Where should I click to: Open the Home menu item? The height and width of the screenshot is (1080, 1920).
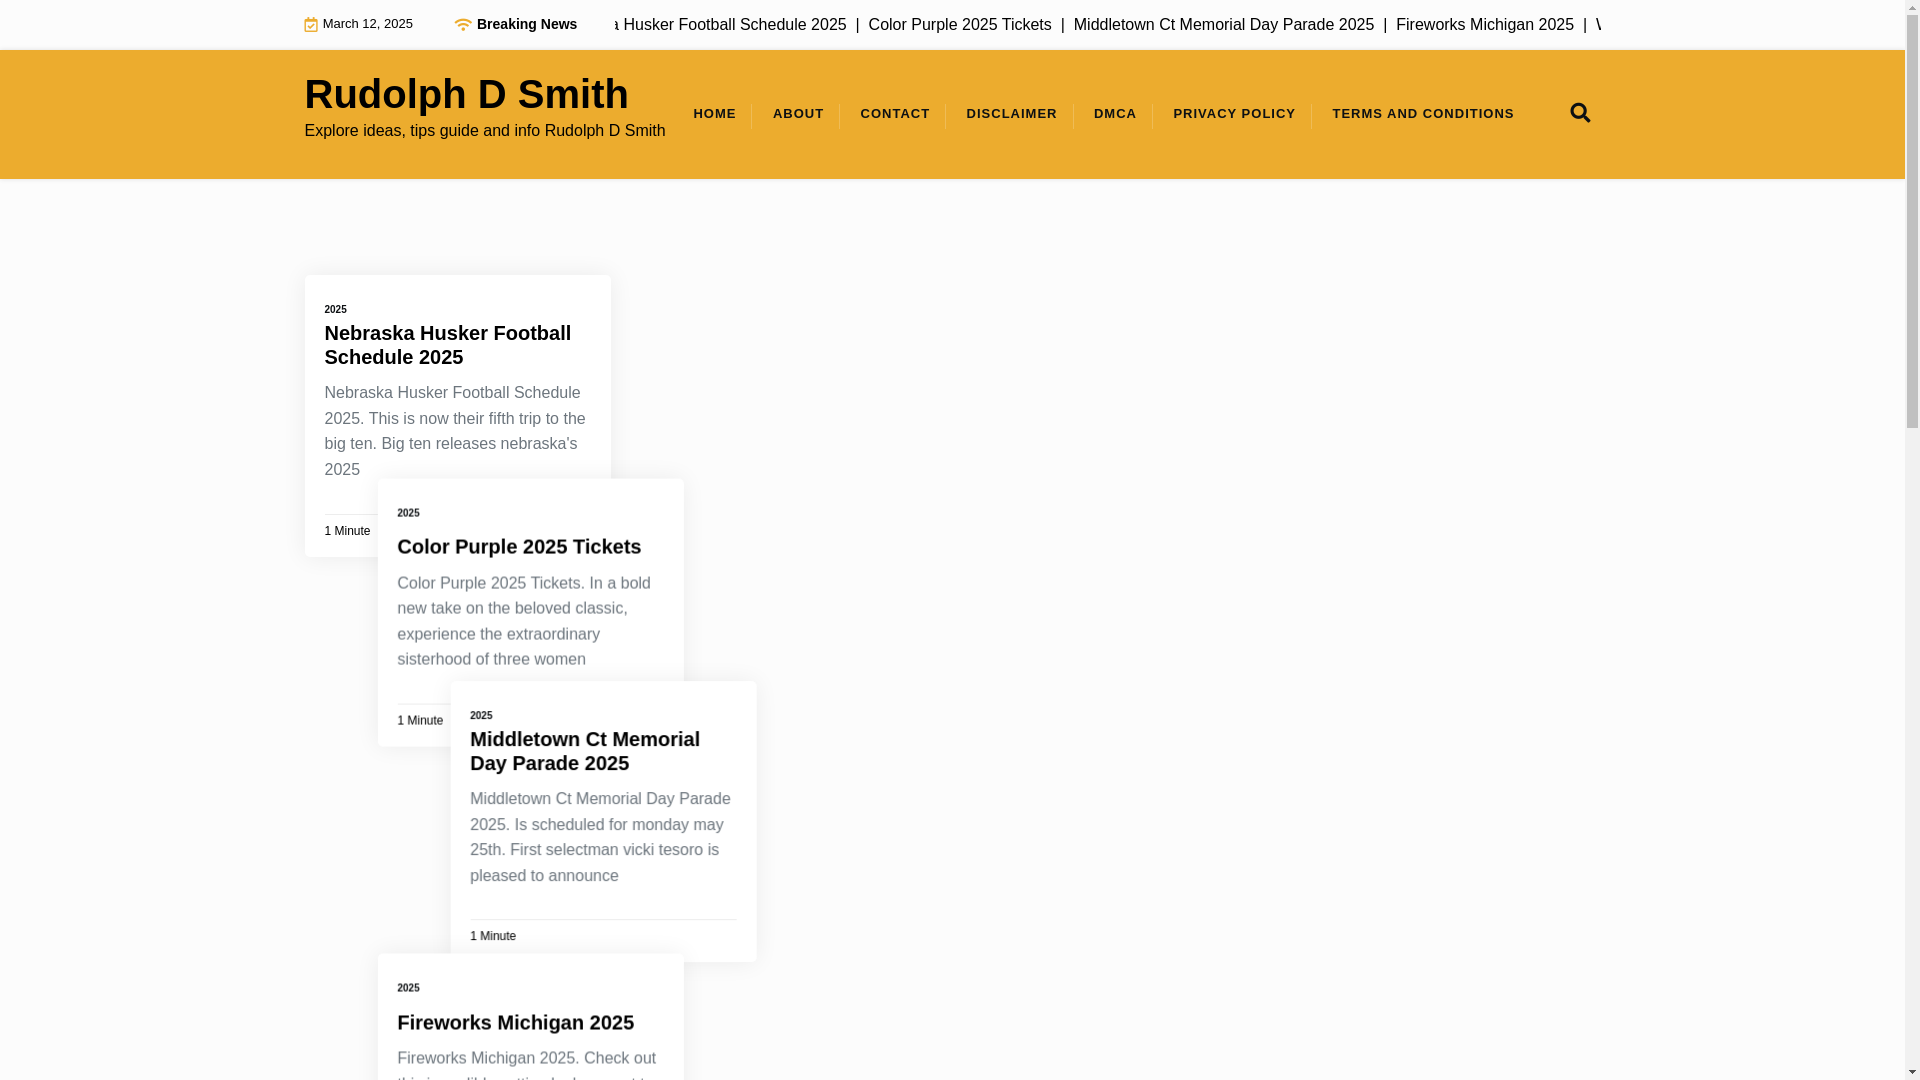pos(714,114)
